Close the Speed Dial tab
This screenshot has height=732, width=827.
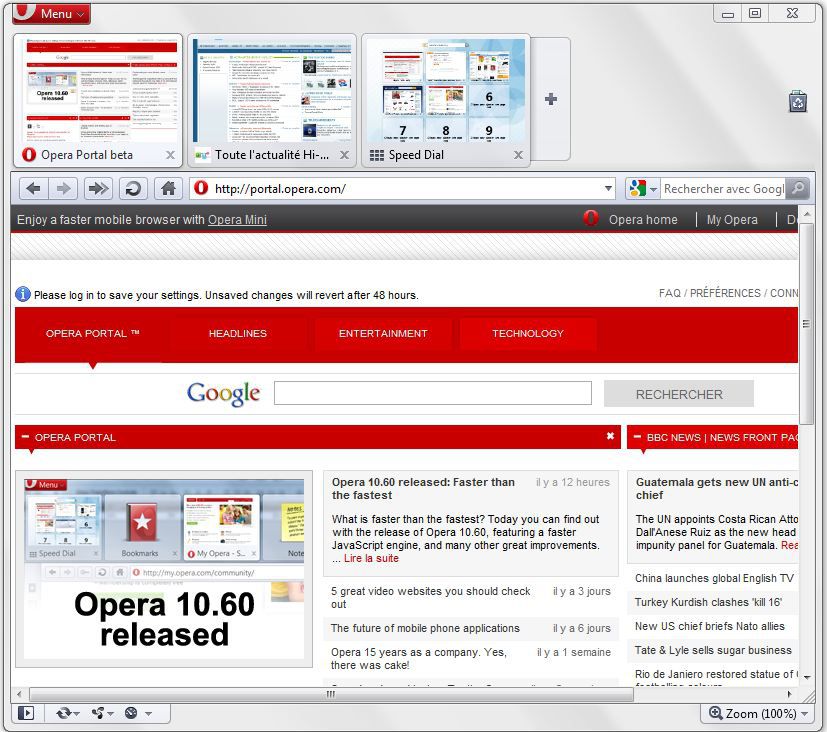[518, 155]
